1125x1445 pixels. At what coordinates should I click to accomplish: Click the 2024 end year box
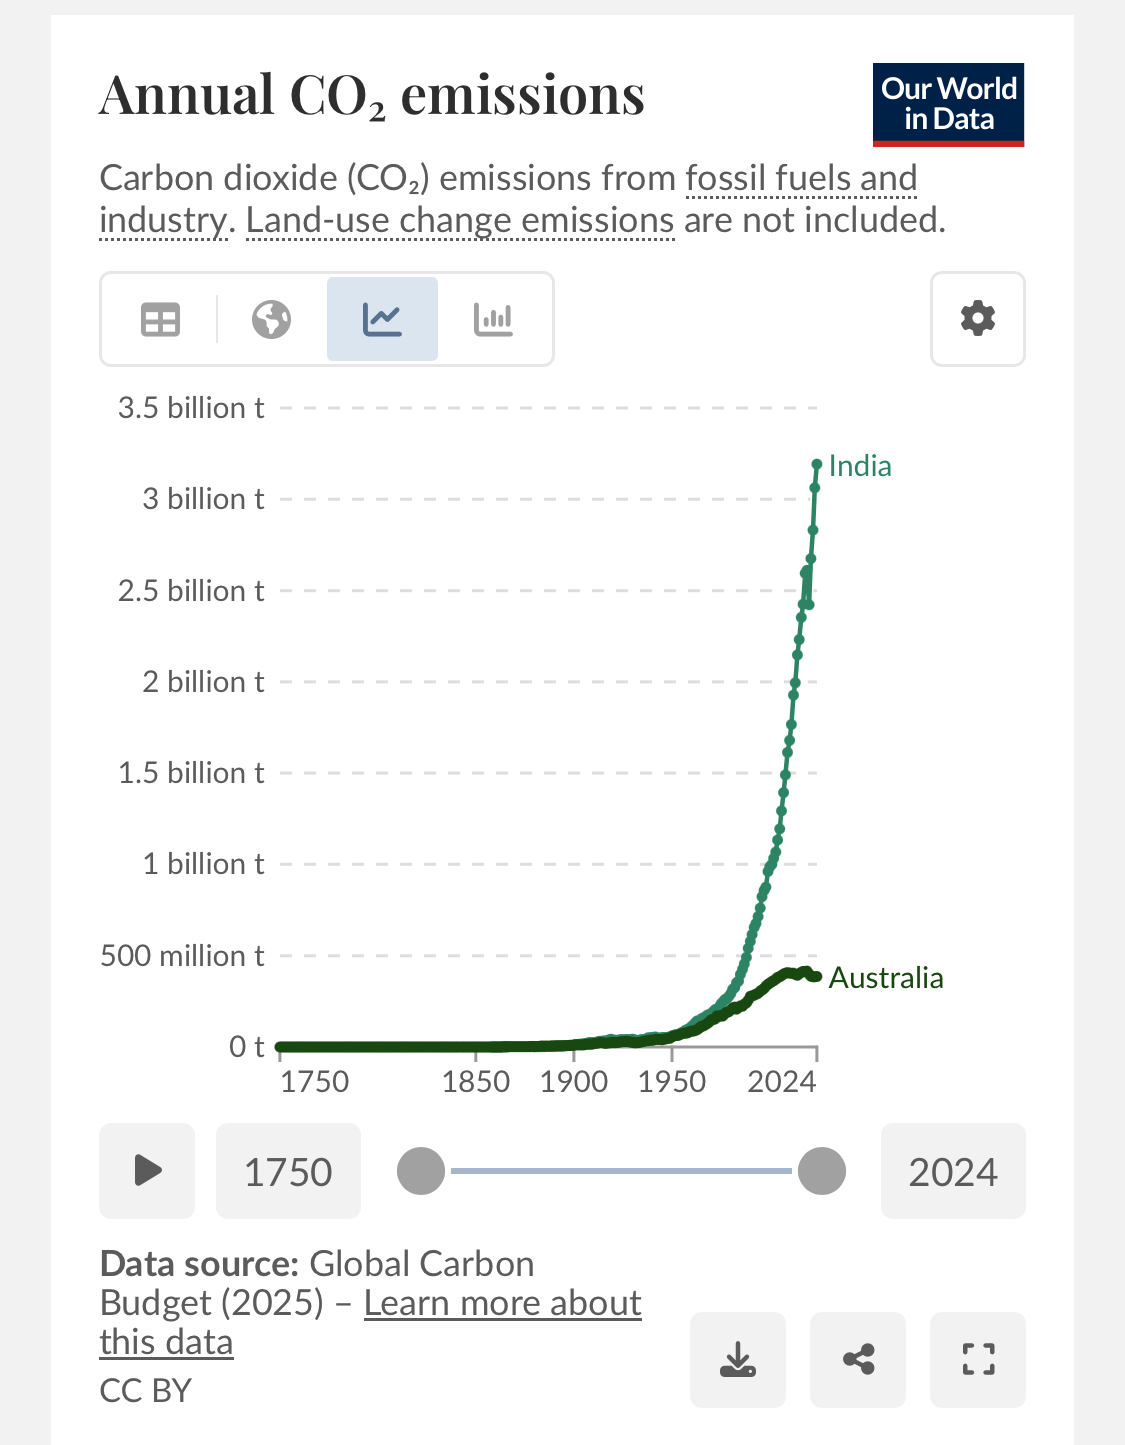pyautogui.click(x=952, y=1171)
